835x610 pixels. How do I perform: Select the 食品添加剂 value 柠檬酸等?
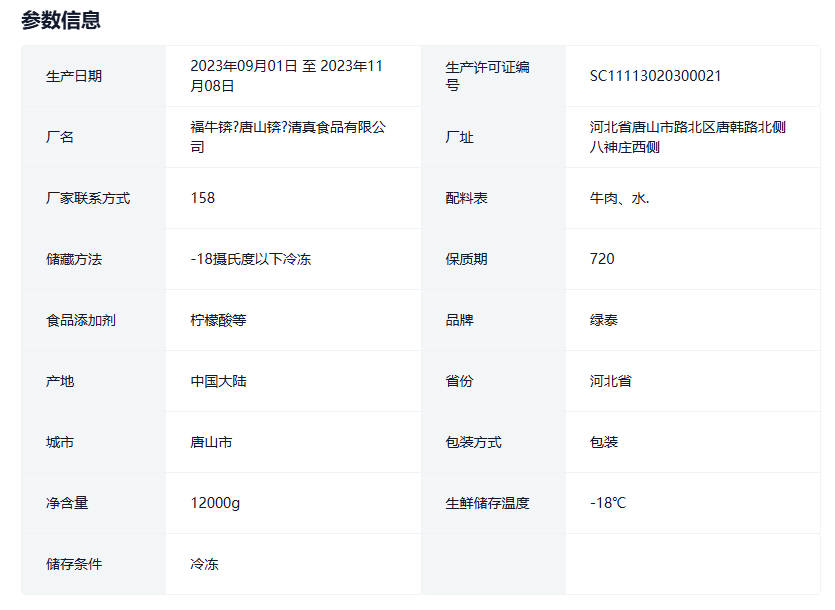tap(218, 320)
